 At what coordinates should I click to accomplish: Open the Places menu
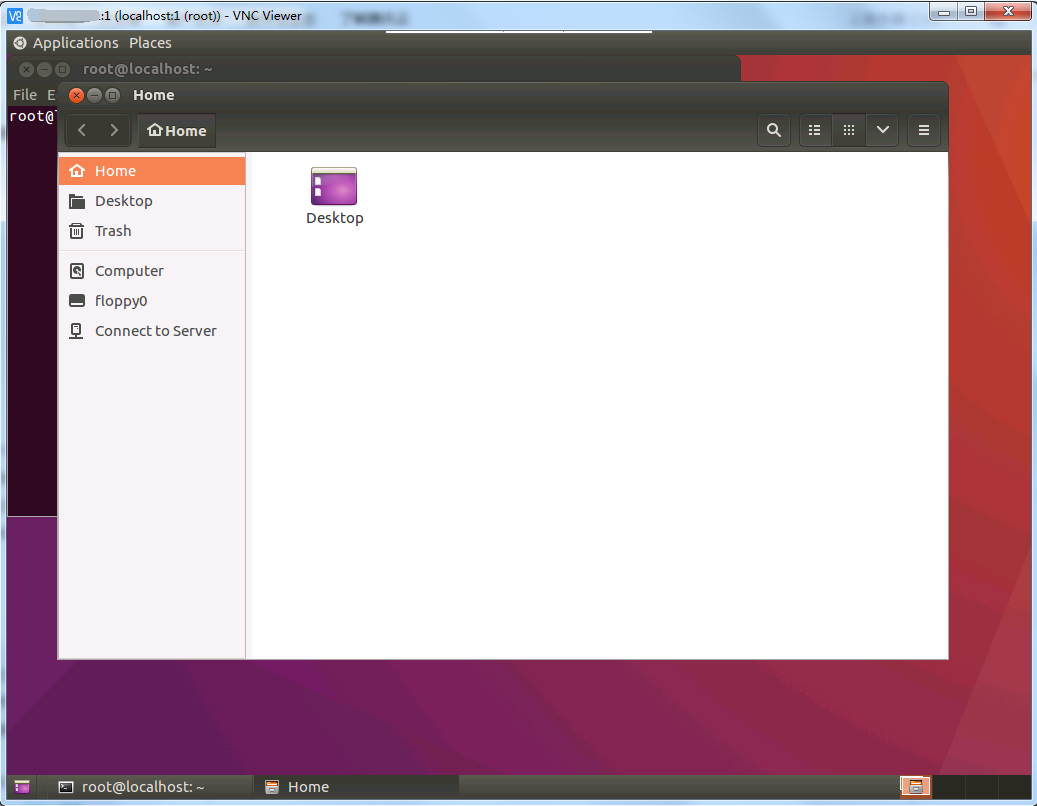(150, 43)
